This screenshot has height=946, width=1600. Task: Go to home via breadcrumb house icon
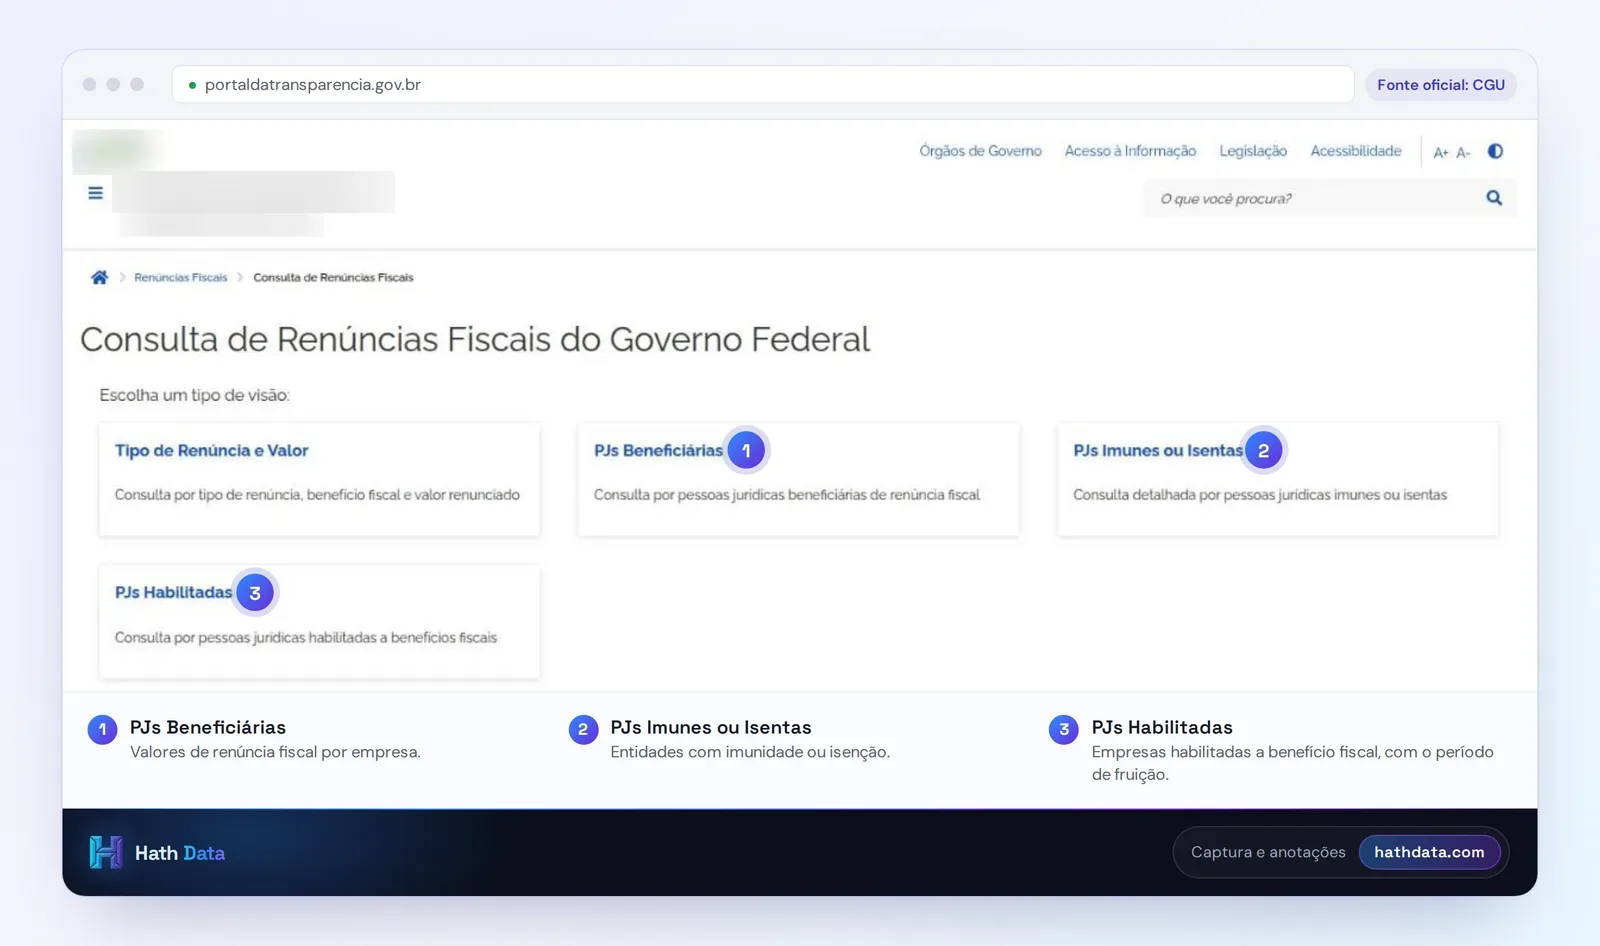[x=99, y=277]
